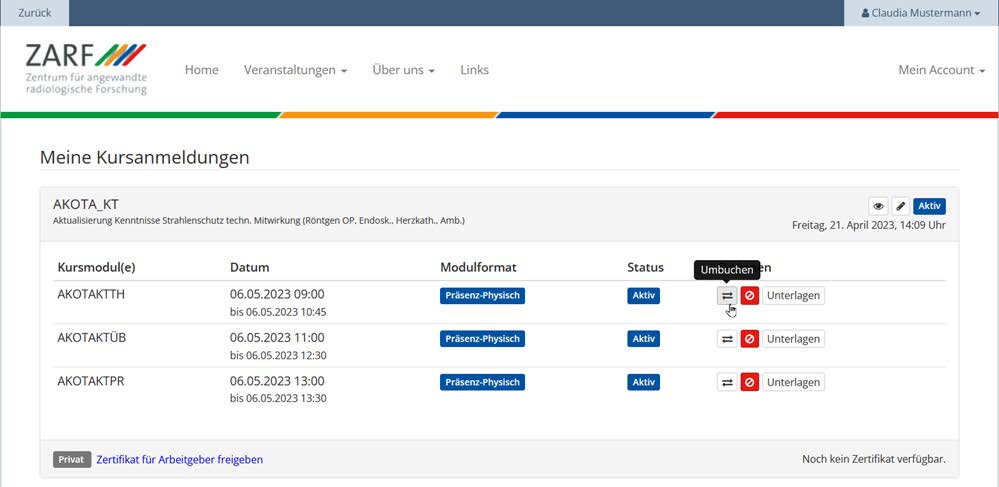Click the Privat badge

(72, 460)
